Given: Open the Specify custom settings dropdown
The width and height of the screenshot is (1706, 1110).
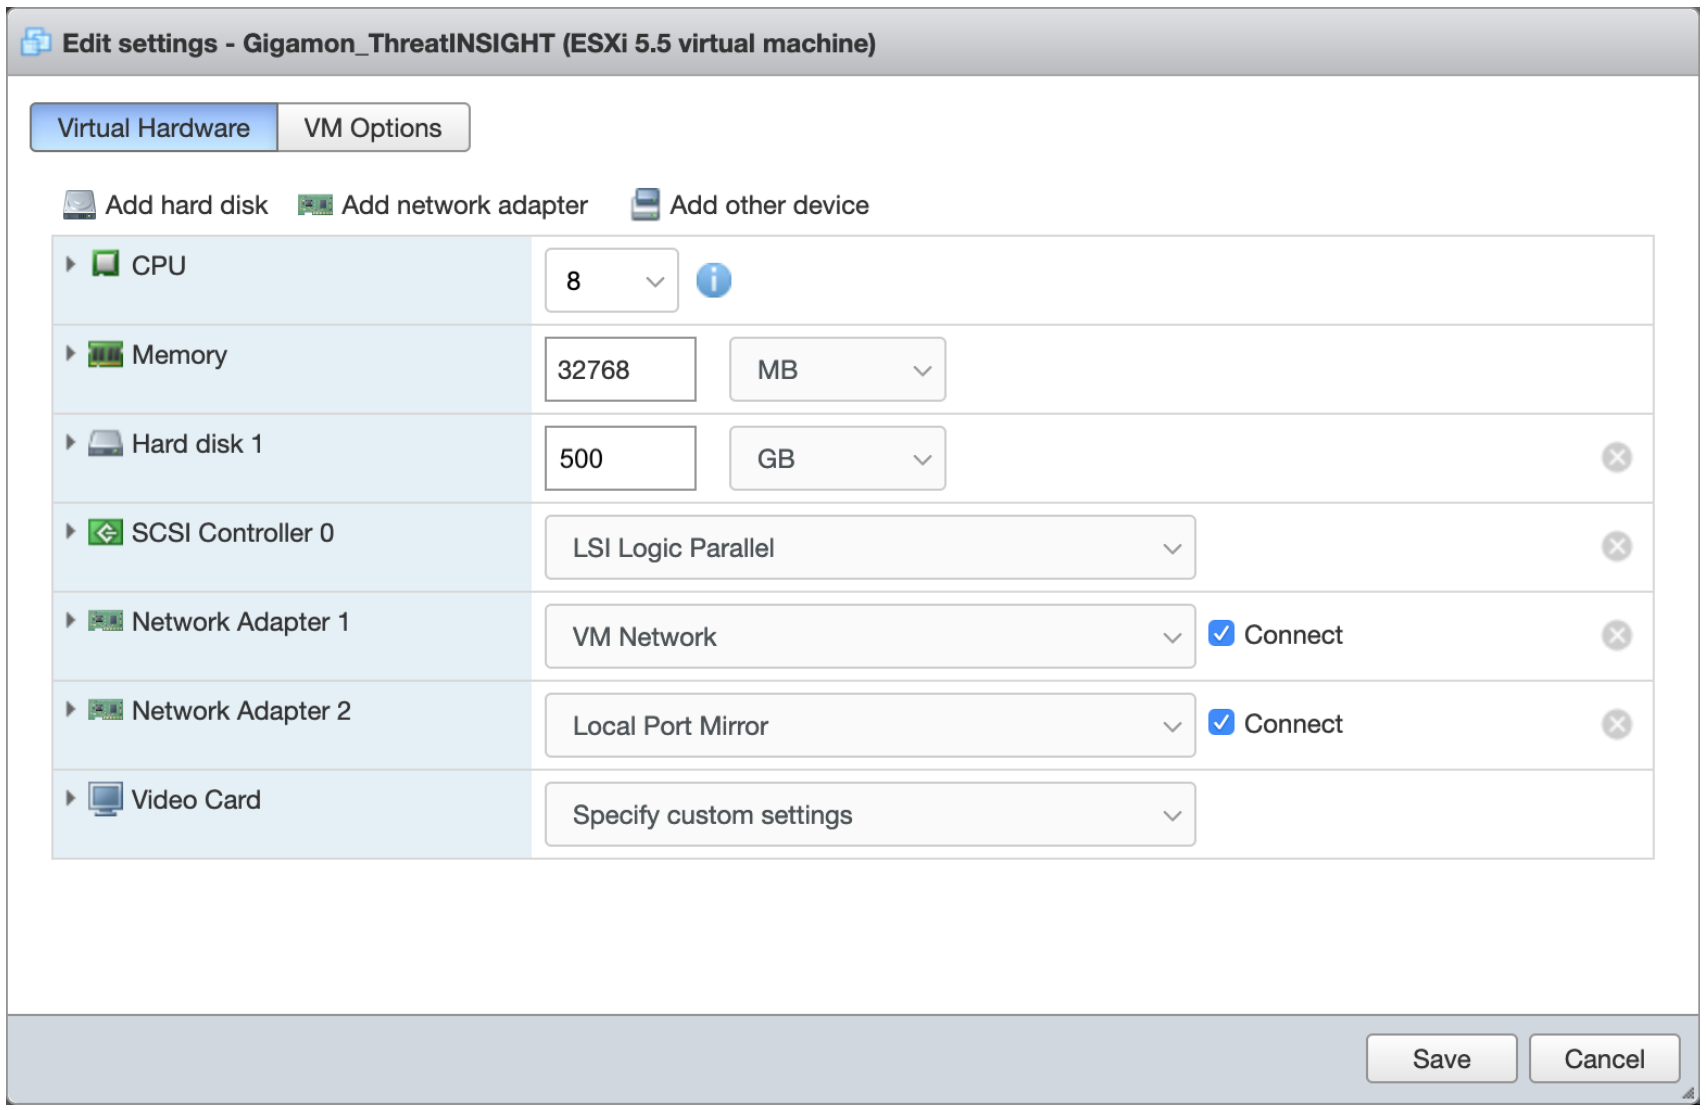Looking at the screenshot, I should click(870, 814).
